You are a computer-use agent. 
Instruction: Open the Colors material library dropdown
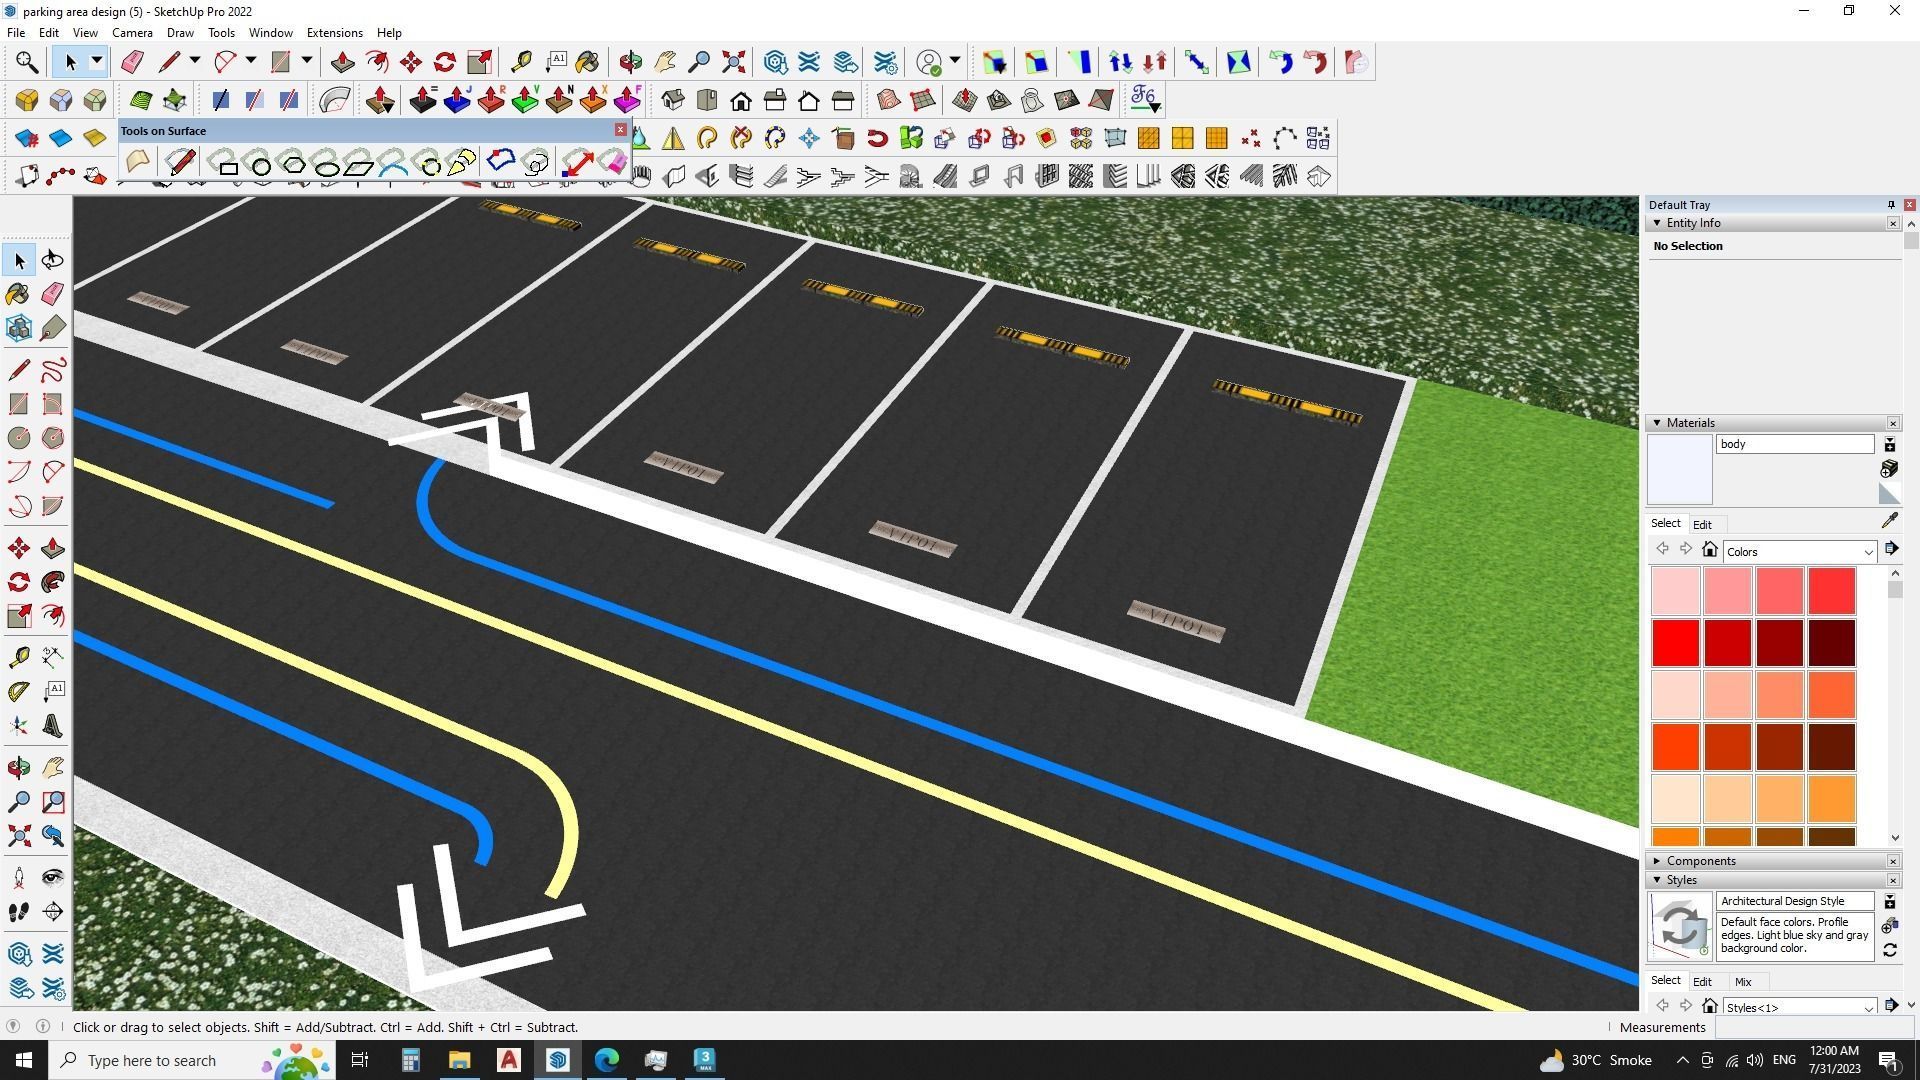(1799, 552)
